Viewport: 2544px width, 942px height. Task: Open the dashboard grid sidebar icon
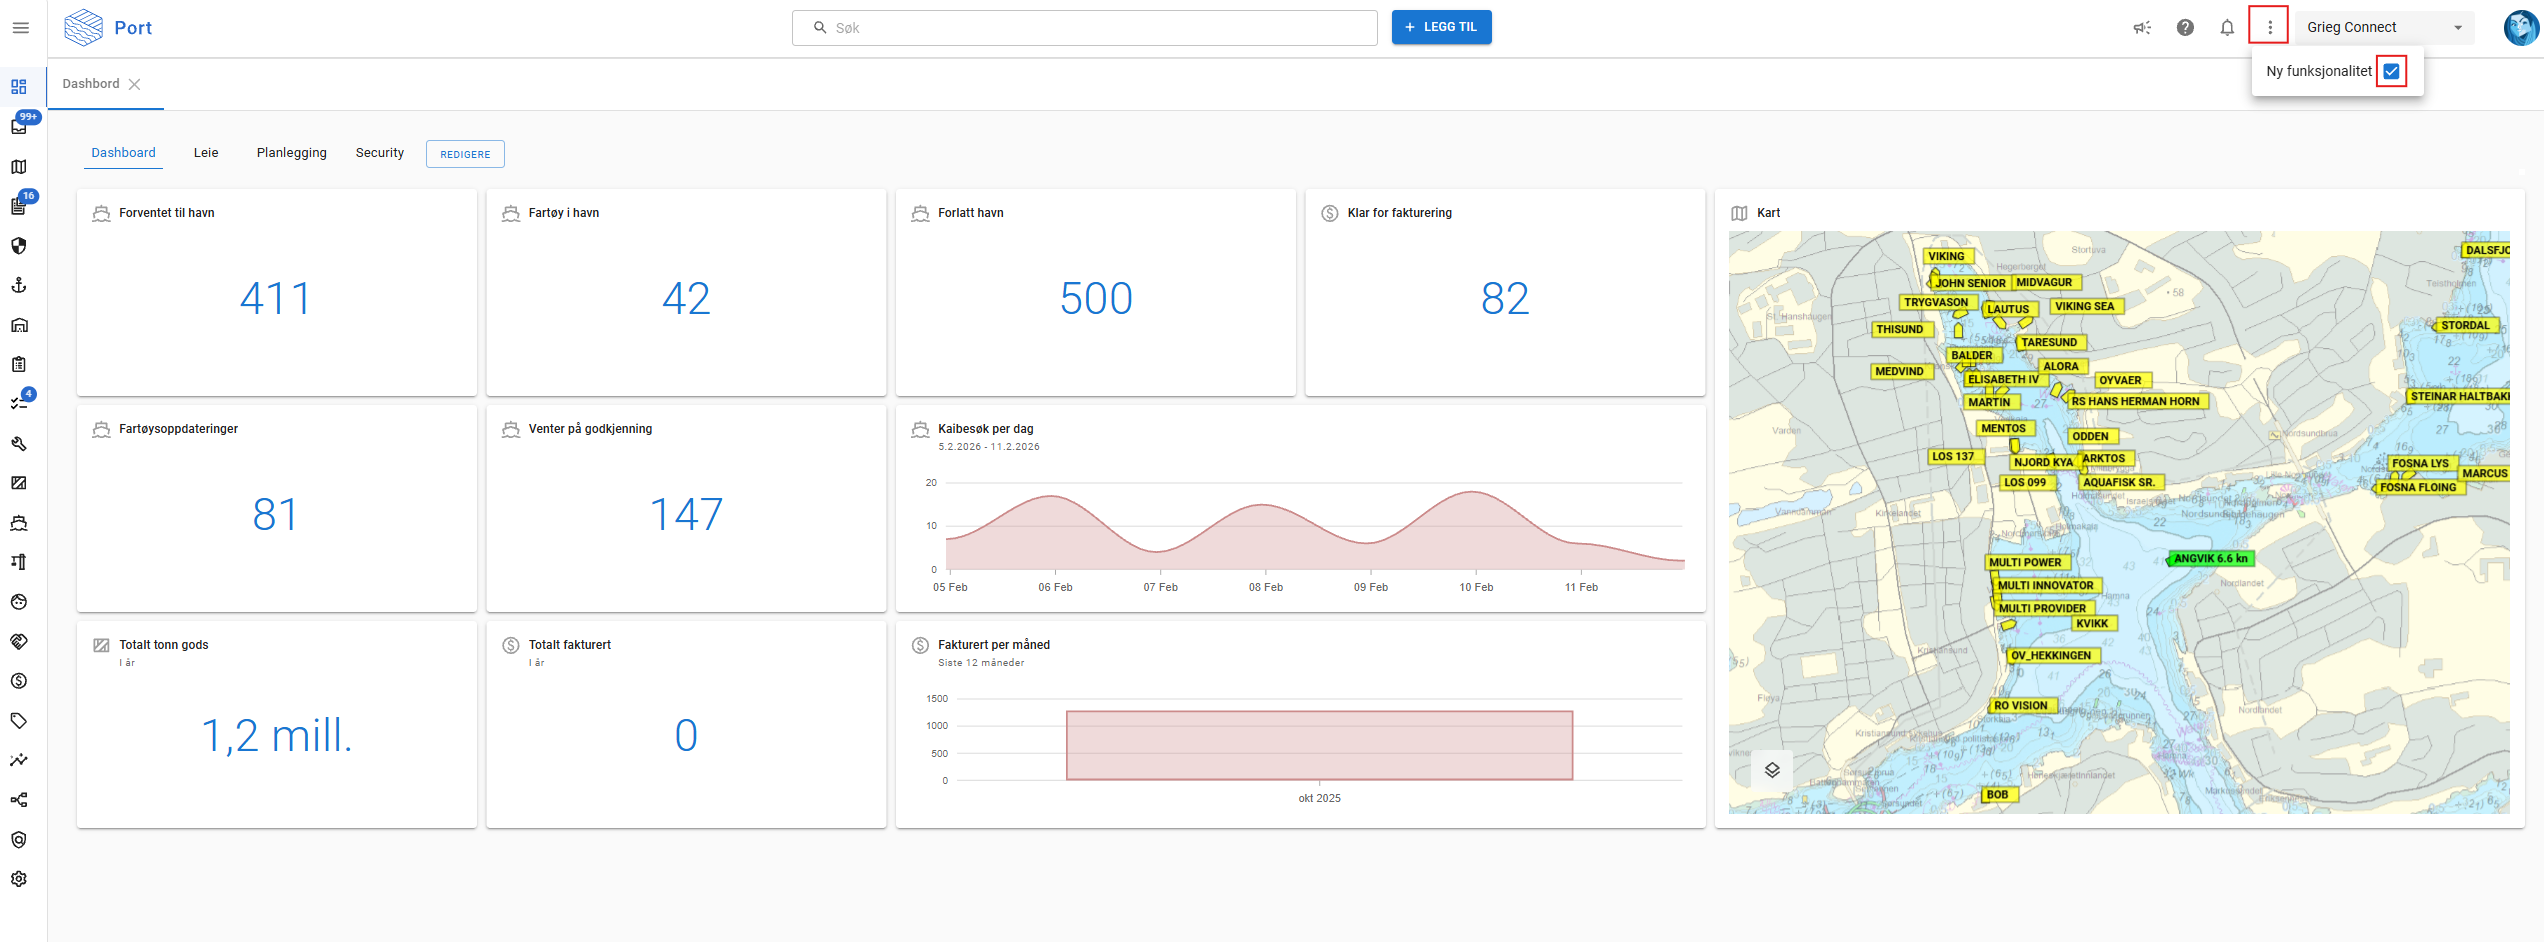point(19,87)
